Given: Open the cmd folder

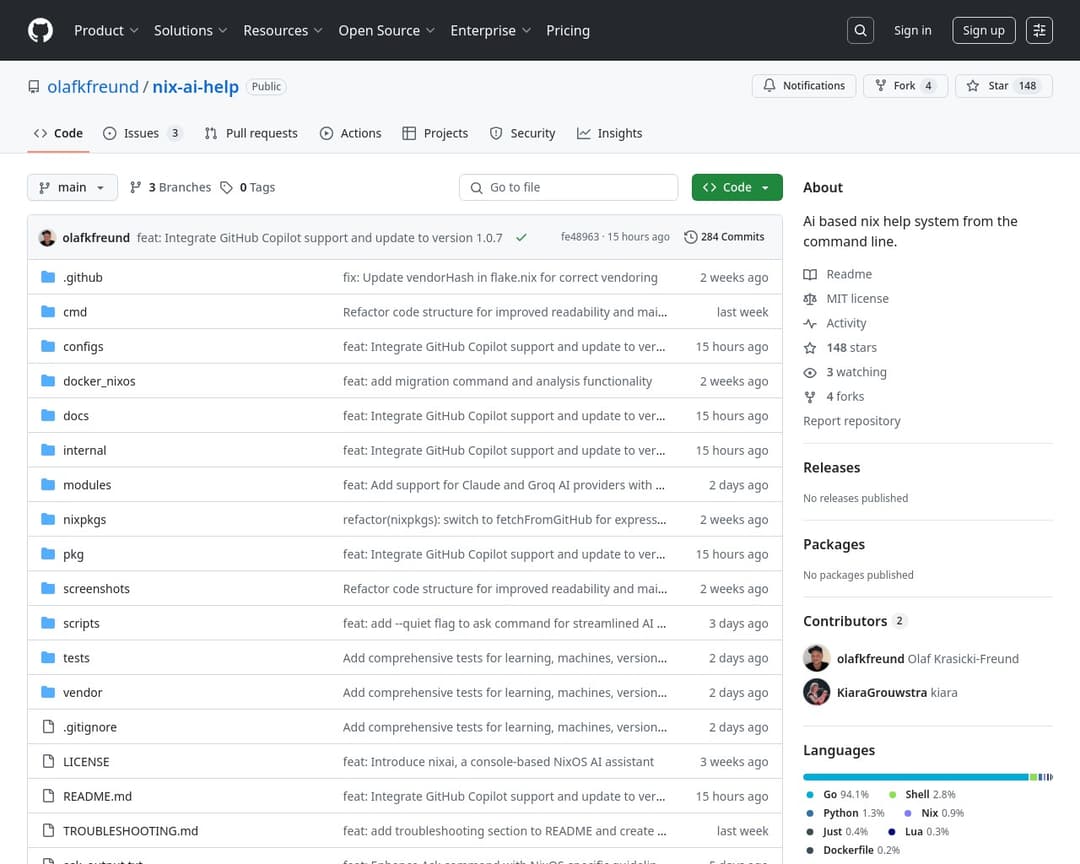Looking at the screenshot, I should 75,312.
